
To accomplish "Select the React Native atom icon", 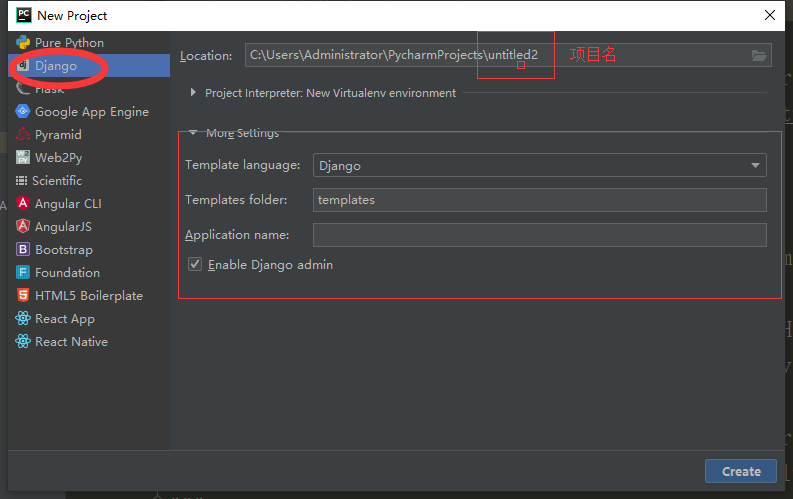I will (23, 341).
